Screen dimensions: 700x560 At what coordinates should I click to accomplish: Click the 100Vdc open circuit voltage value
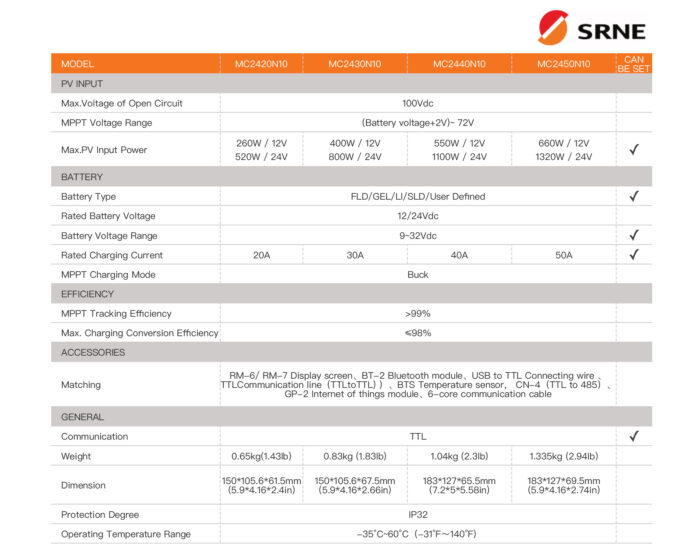click(x=418, y=103)
